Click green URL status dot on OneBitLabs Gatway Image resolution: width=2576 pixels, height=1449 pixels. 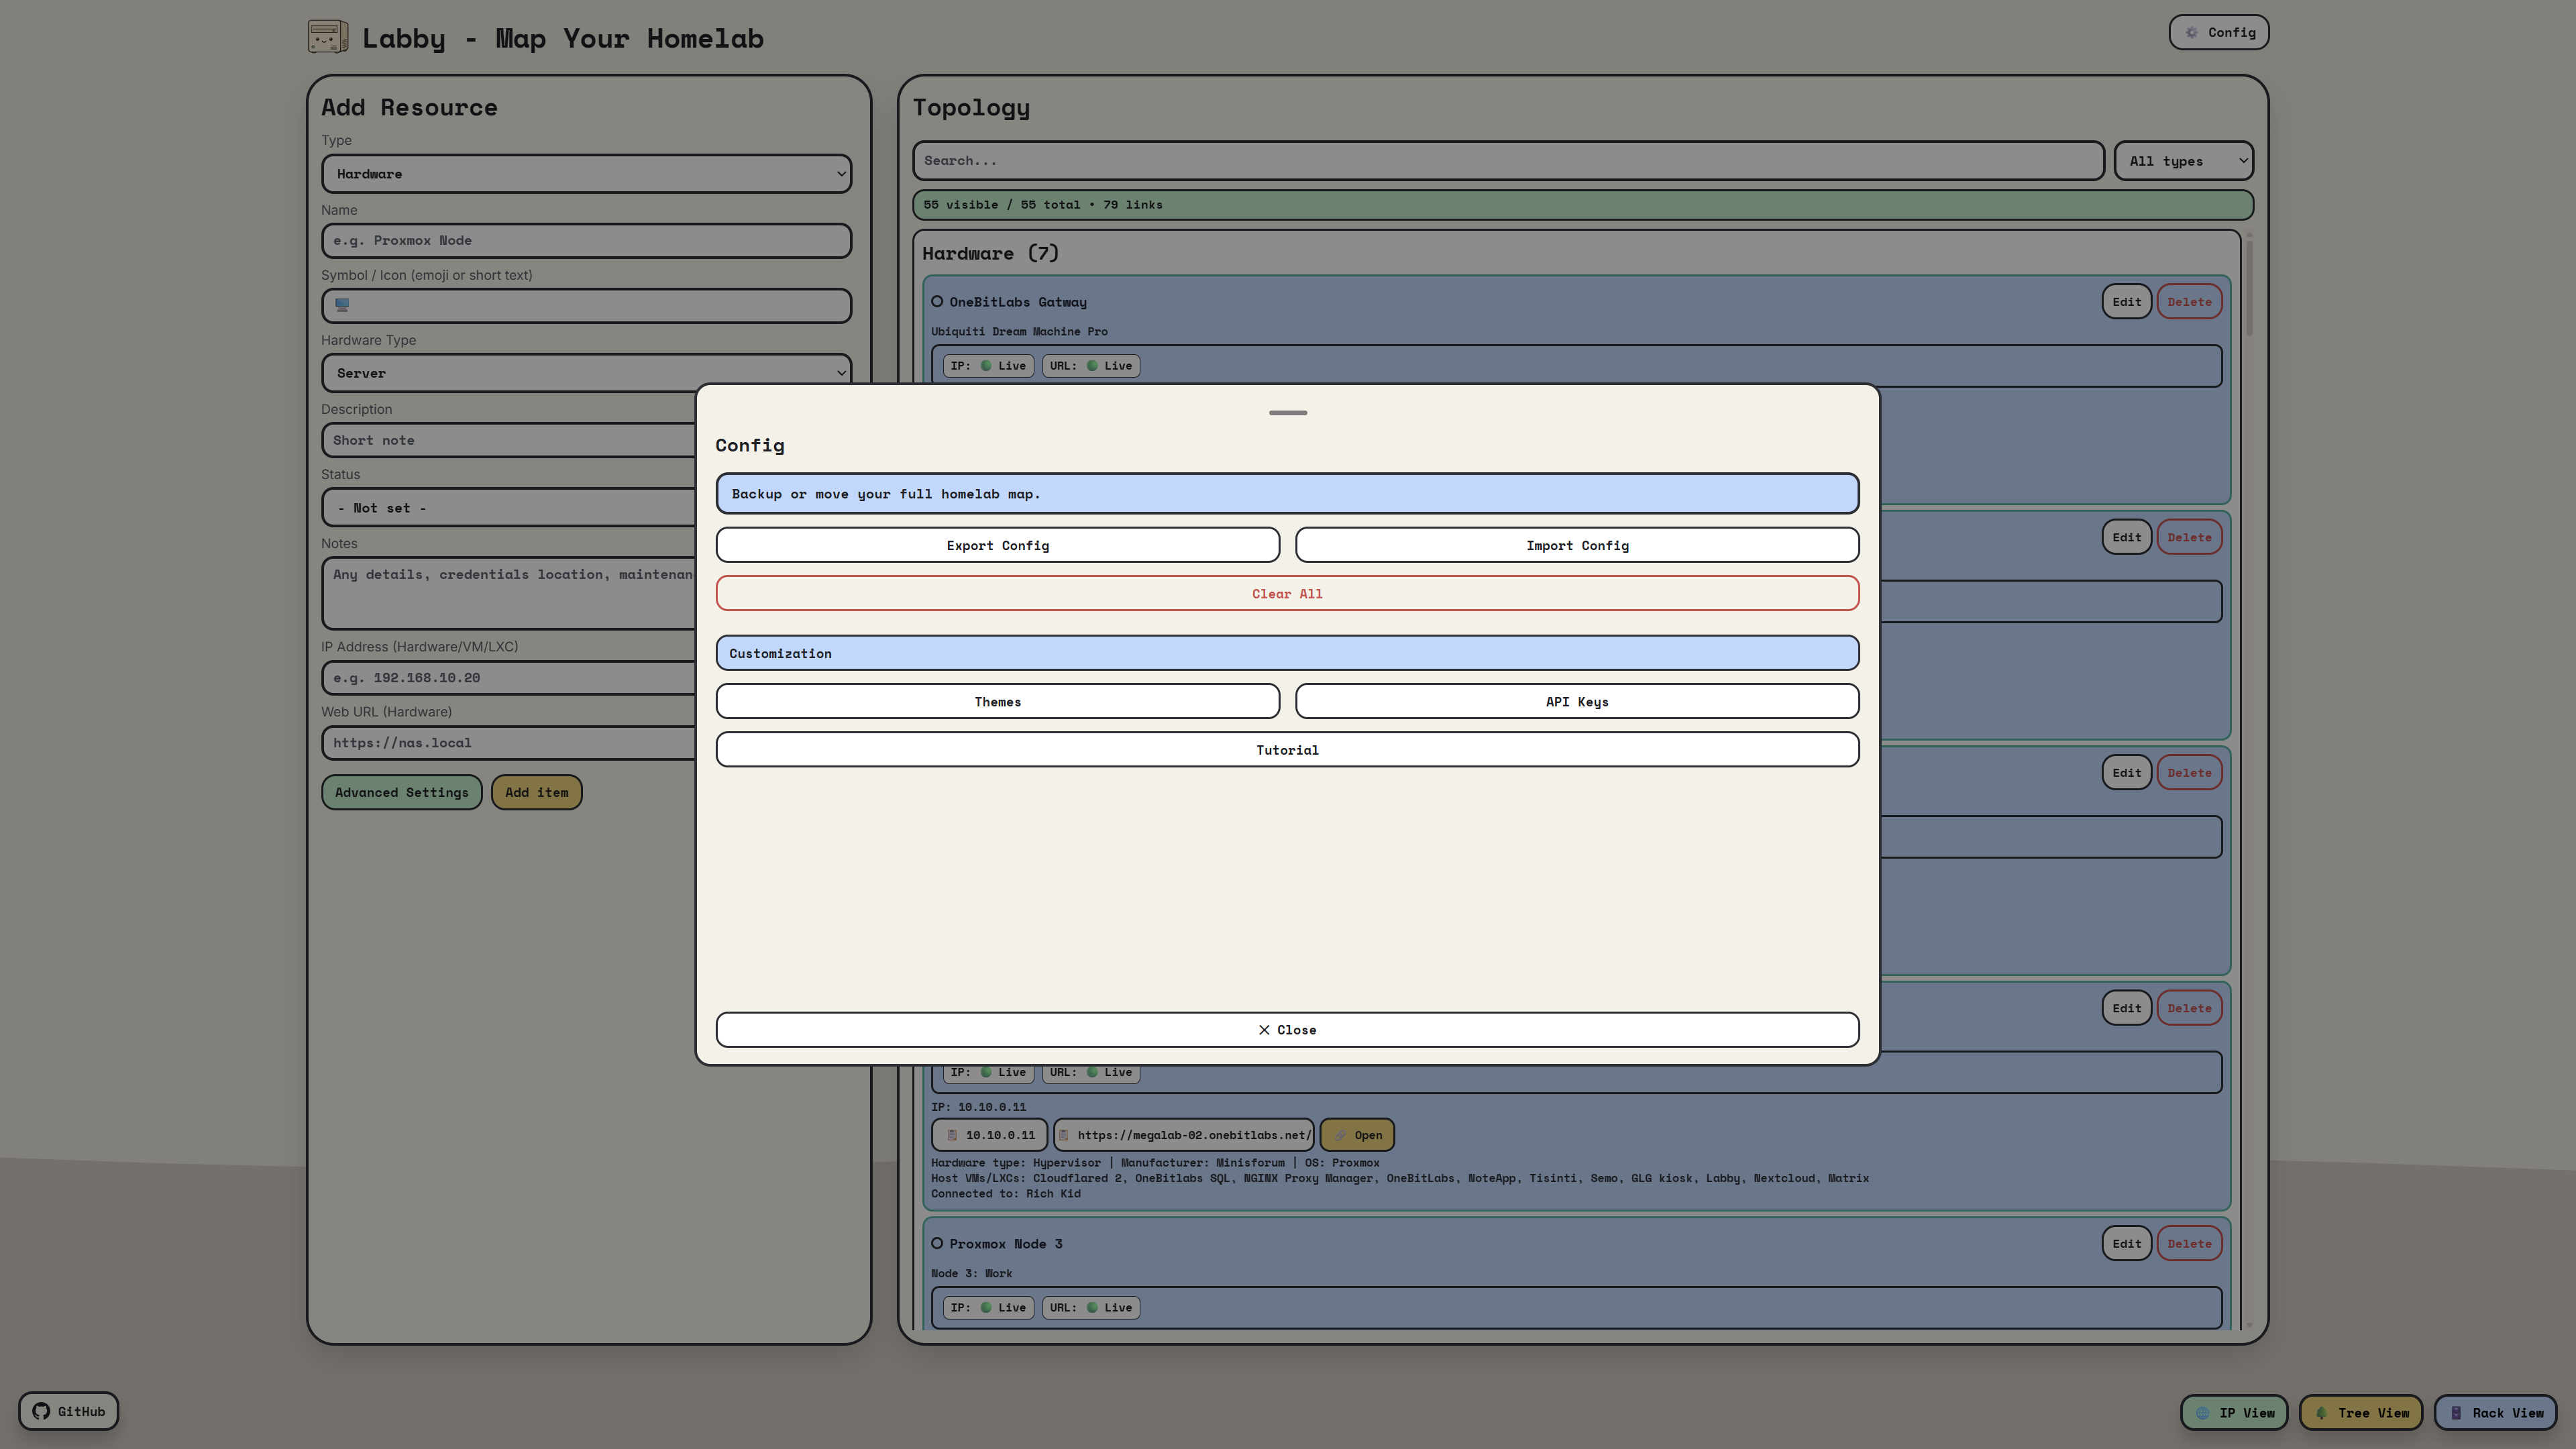(x=1092, y=366)
